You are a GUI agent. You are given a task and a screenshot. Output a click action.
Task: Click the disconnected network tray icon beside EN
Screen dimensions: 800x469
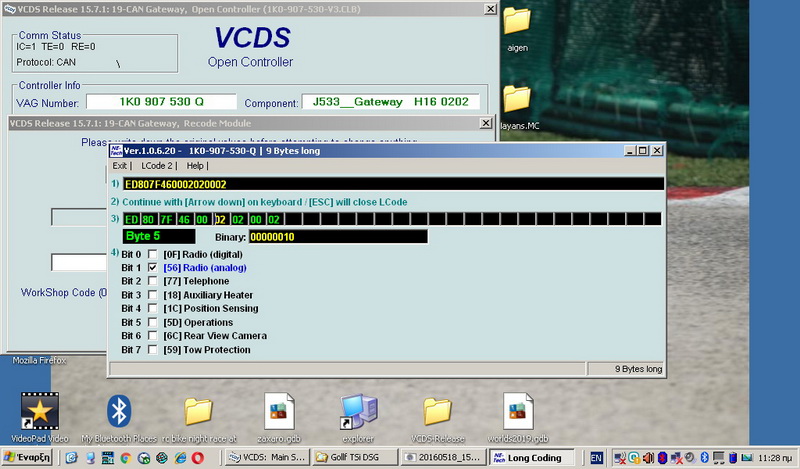620,458
